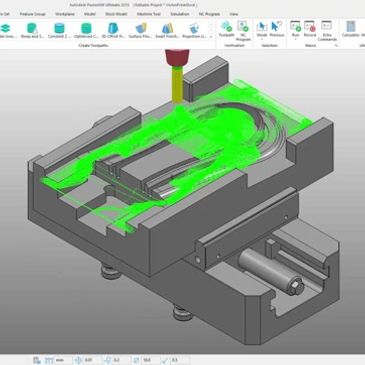The width and height of the screenshot is (365, 365).
Task: Open the Workplane ribbon tab
Action: coord(65,14)
